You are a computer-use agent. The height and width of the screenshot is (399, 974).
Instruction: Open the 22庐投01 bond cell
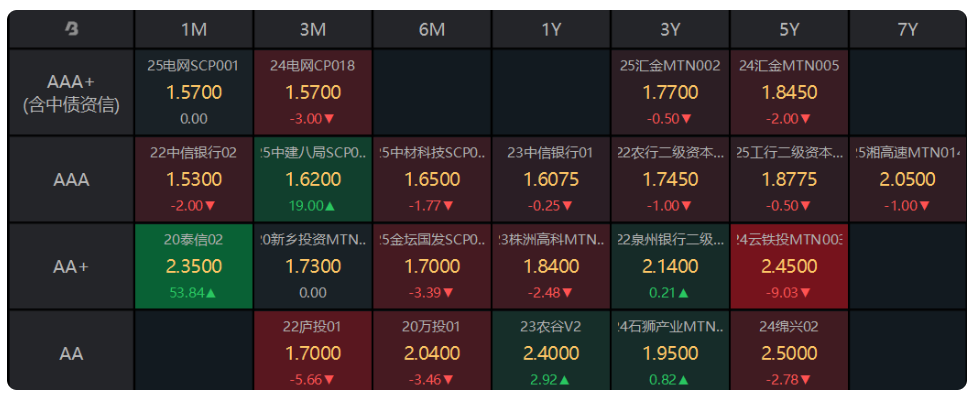[x=313, y=351]
